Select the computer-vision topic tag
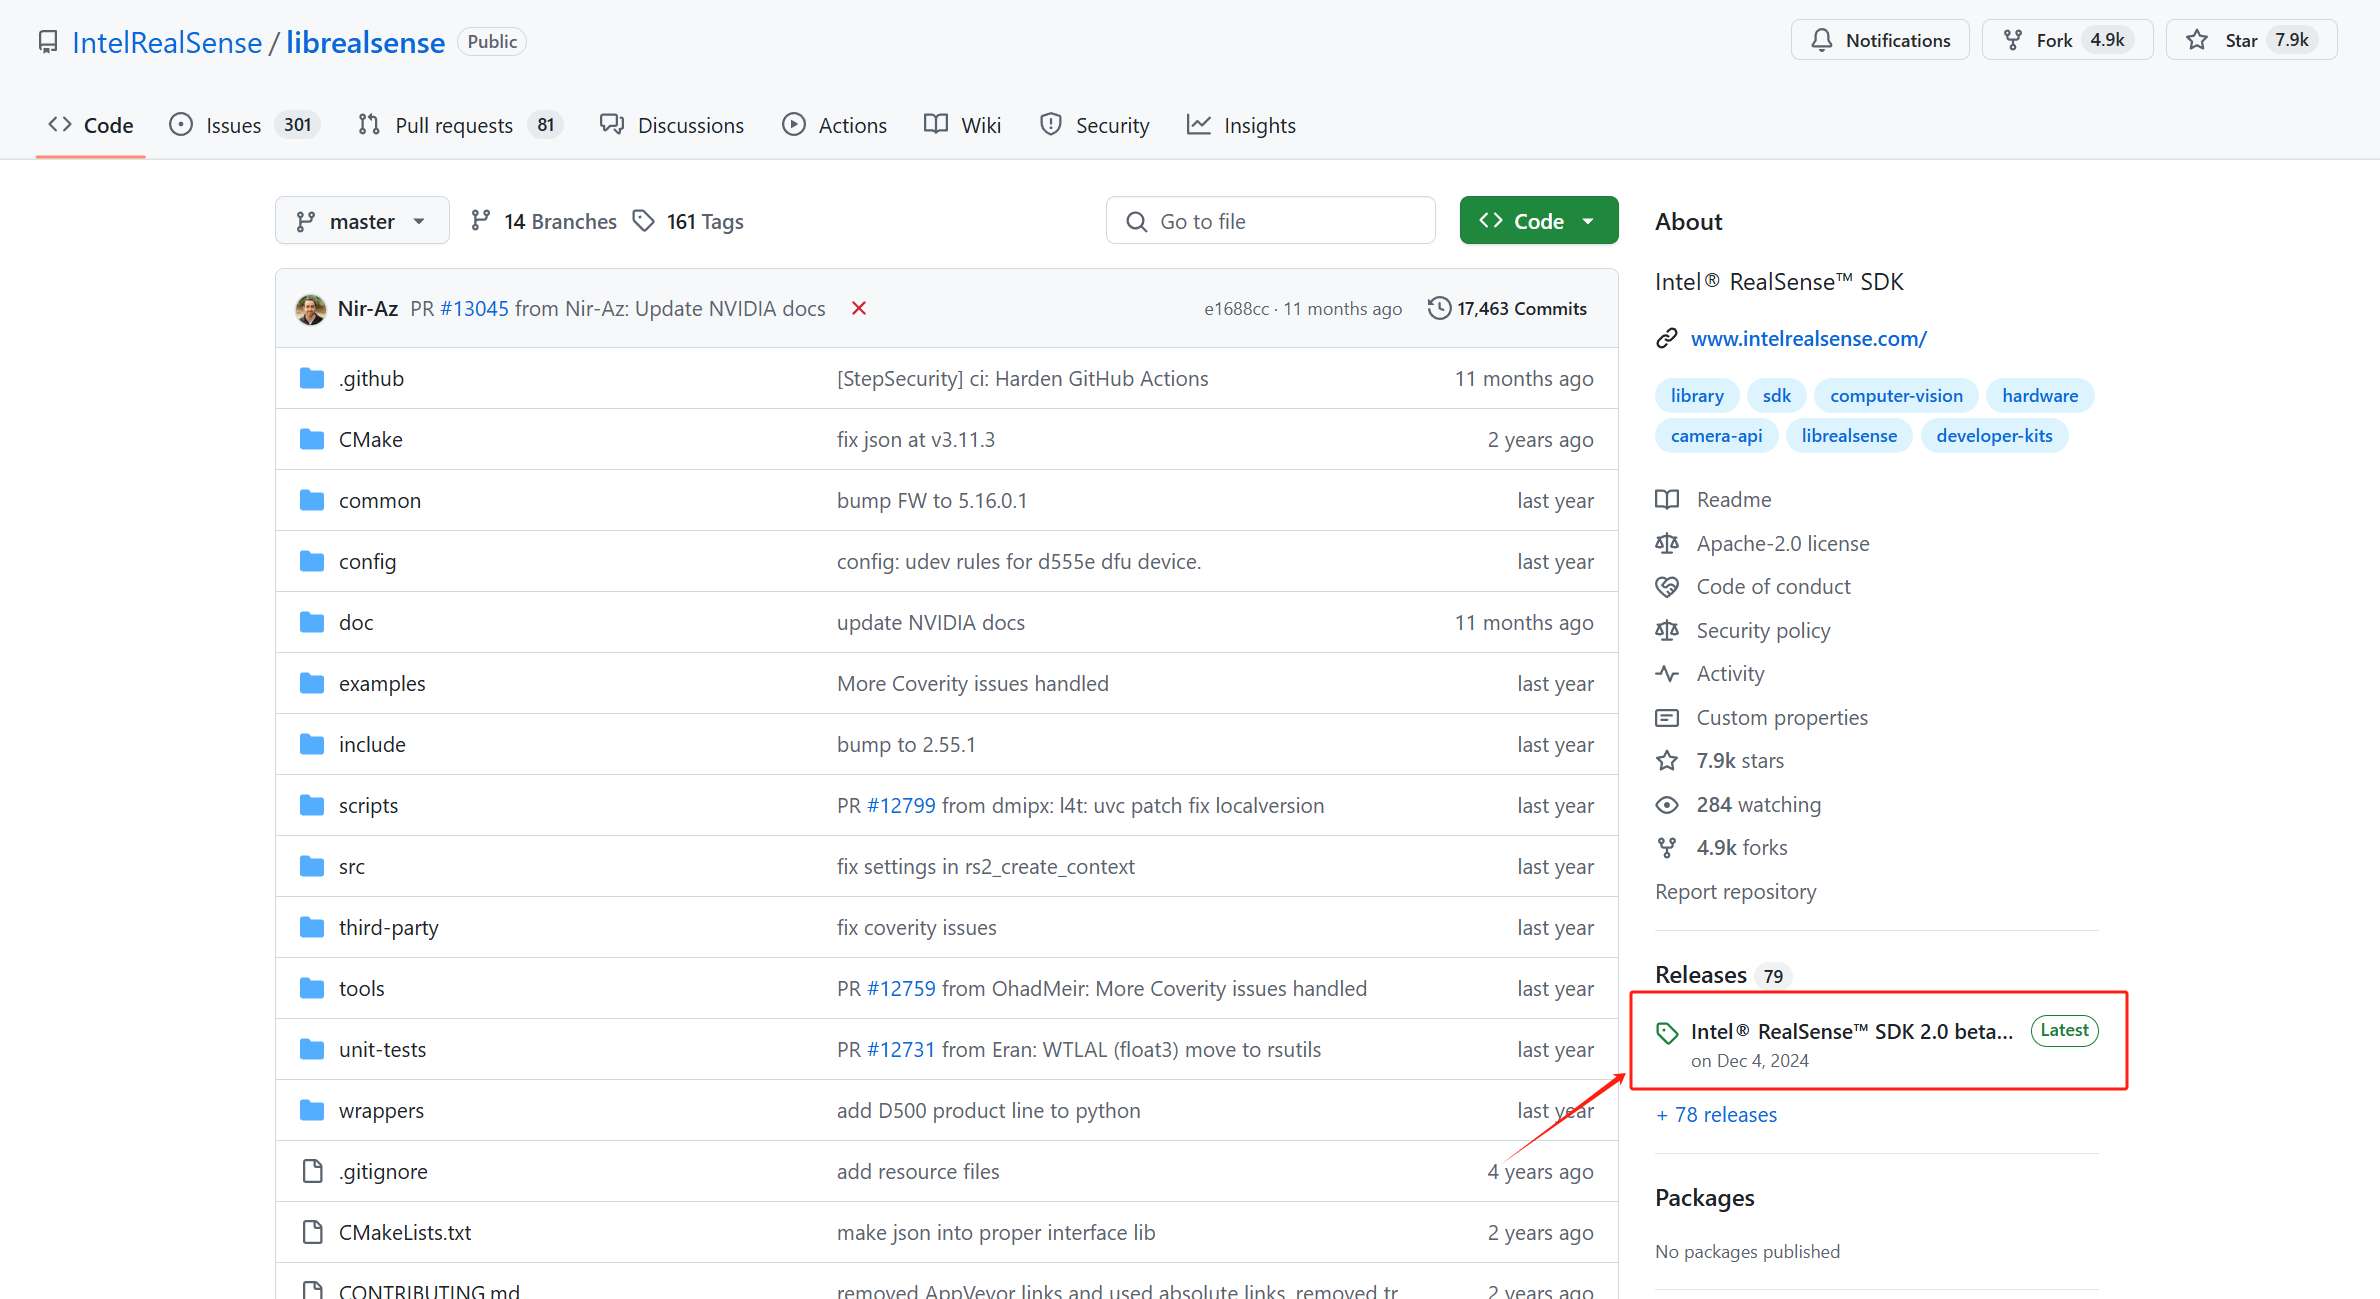The image size is (2380, 1299). [1896, 395]
